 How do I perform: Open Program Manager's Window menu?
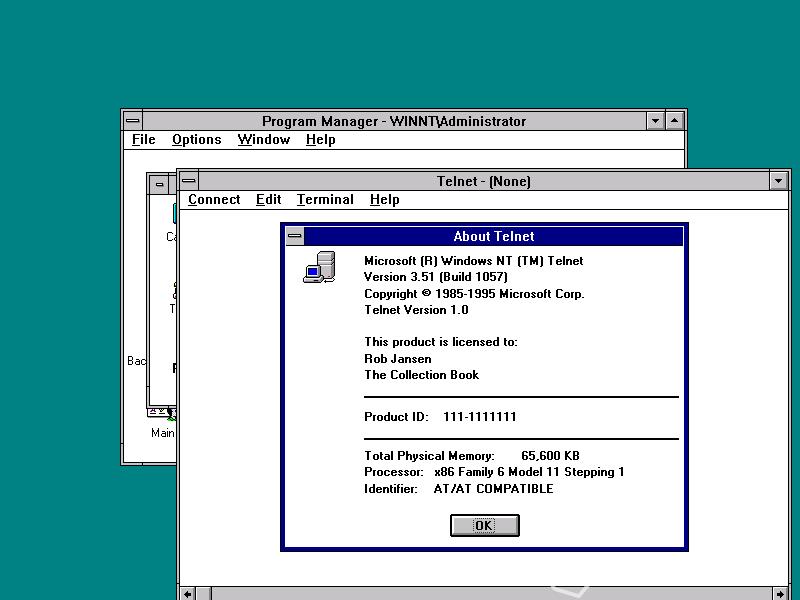[x=263, y=139]
